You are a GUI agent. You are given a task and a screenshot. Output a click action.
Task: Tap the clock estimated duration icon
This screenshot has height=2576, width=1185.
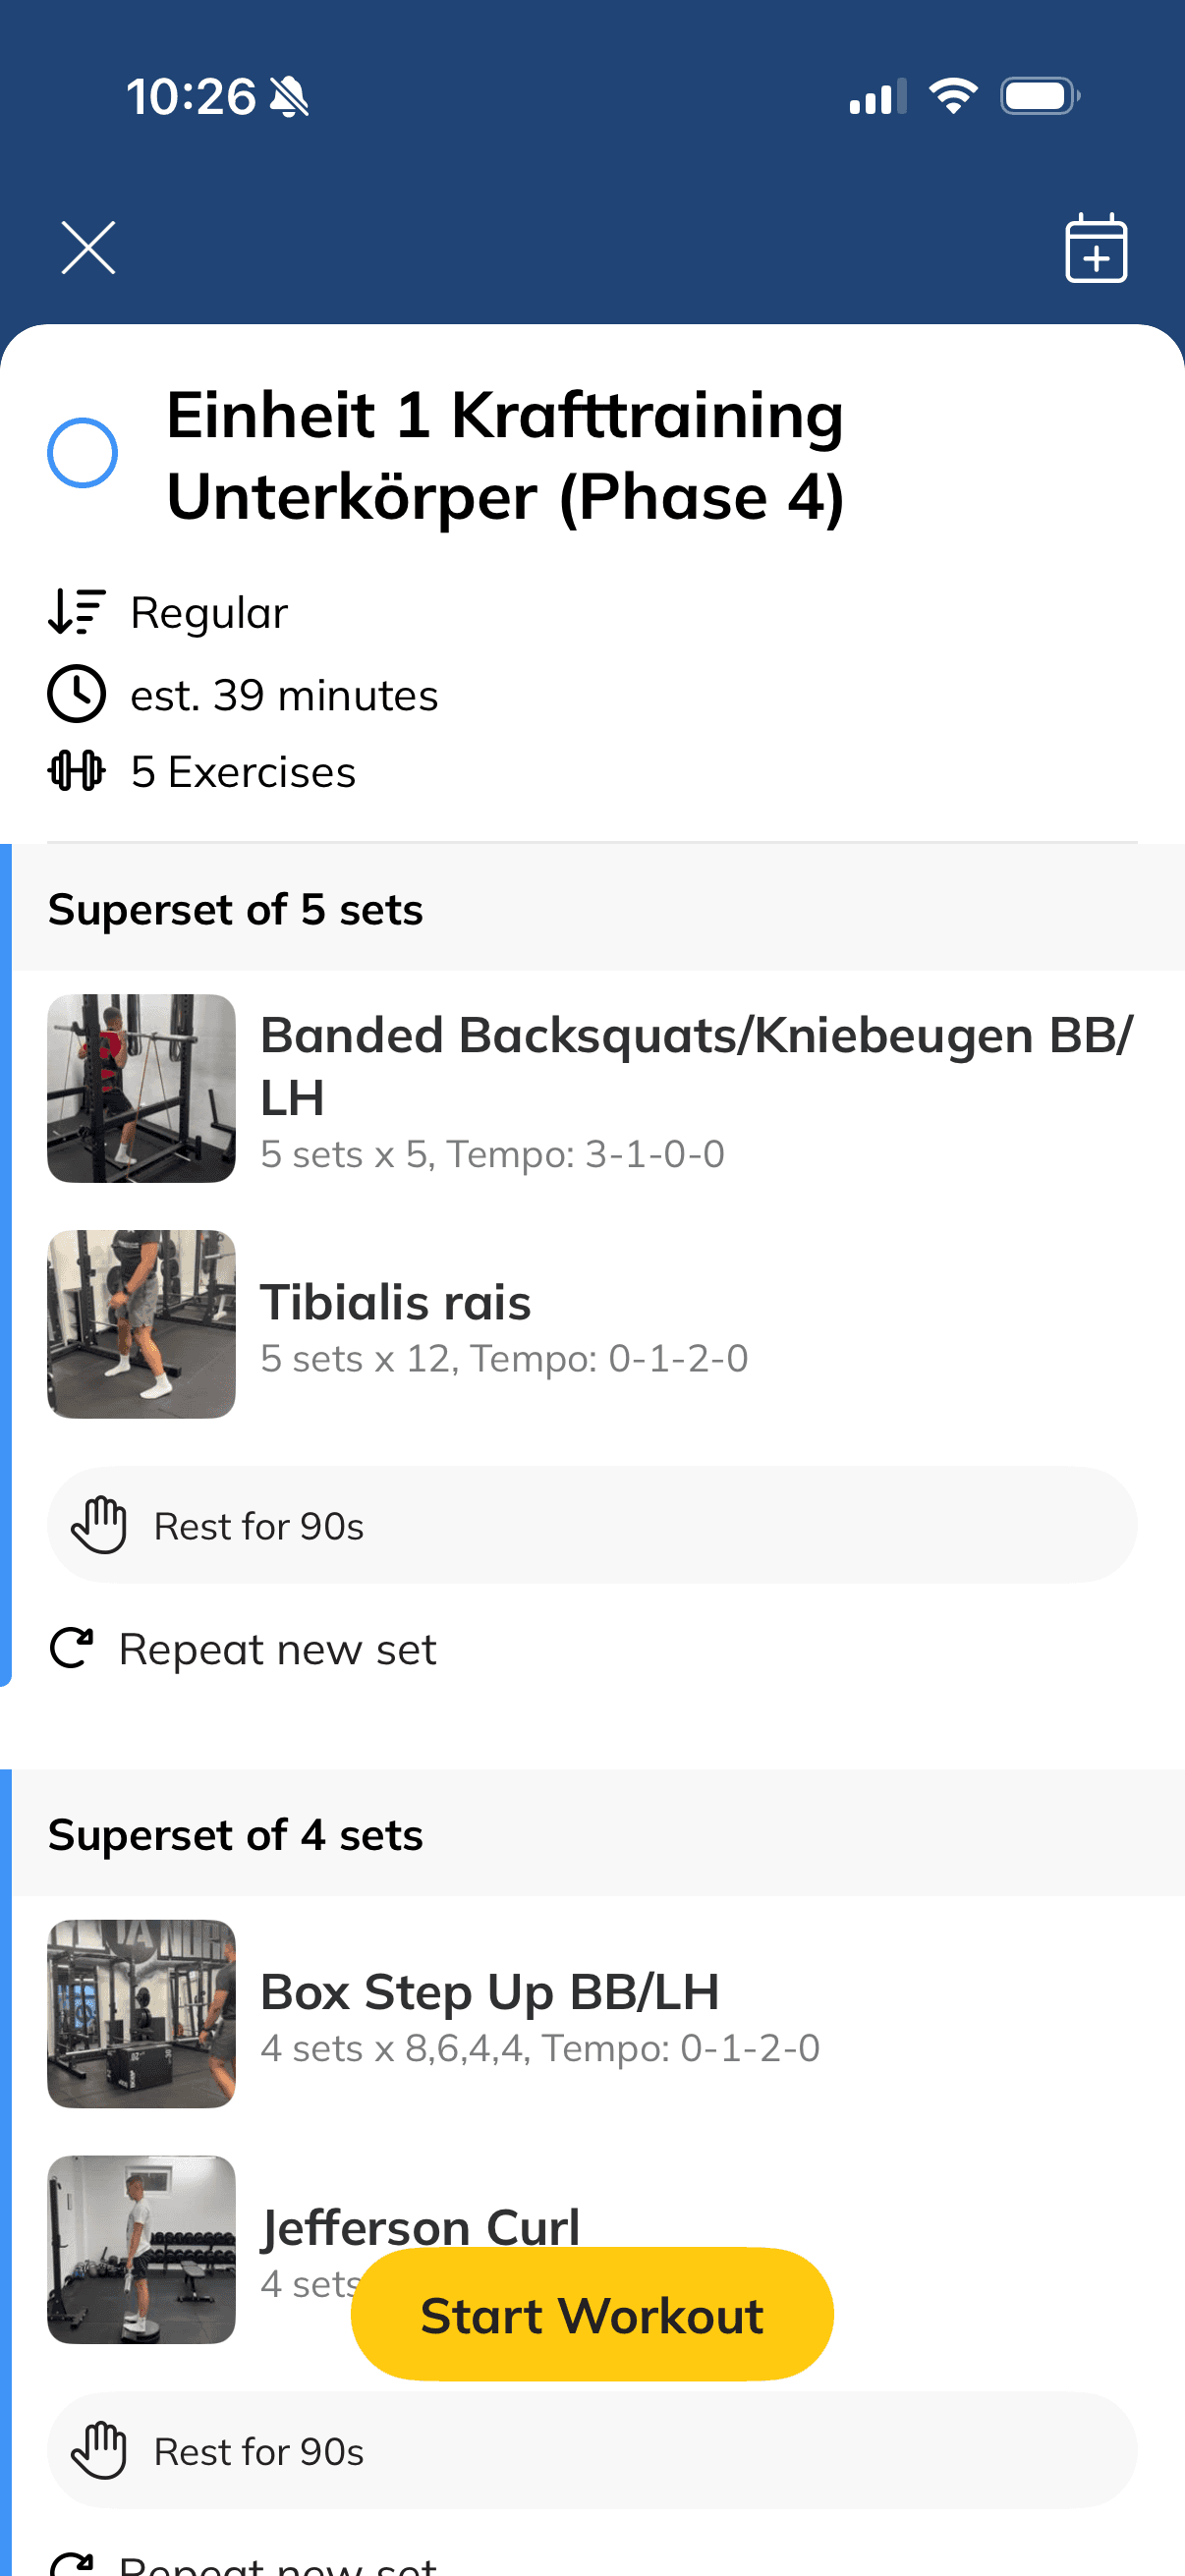76,694
